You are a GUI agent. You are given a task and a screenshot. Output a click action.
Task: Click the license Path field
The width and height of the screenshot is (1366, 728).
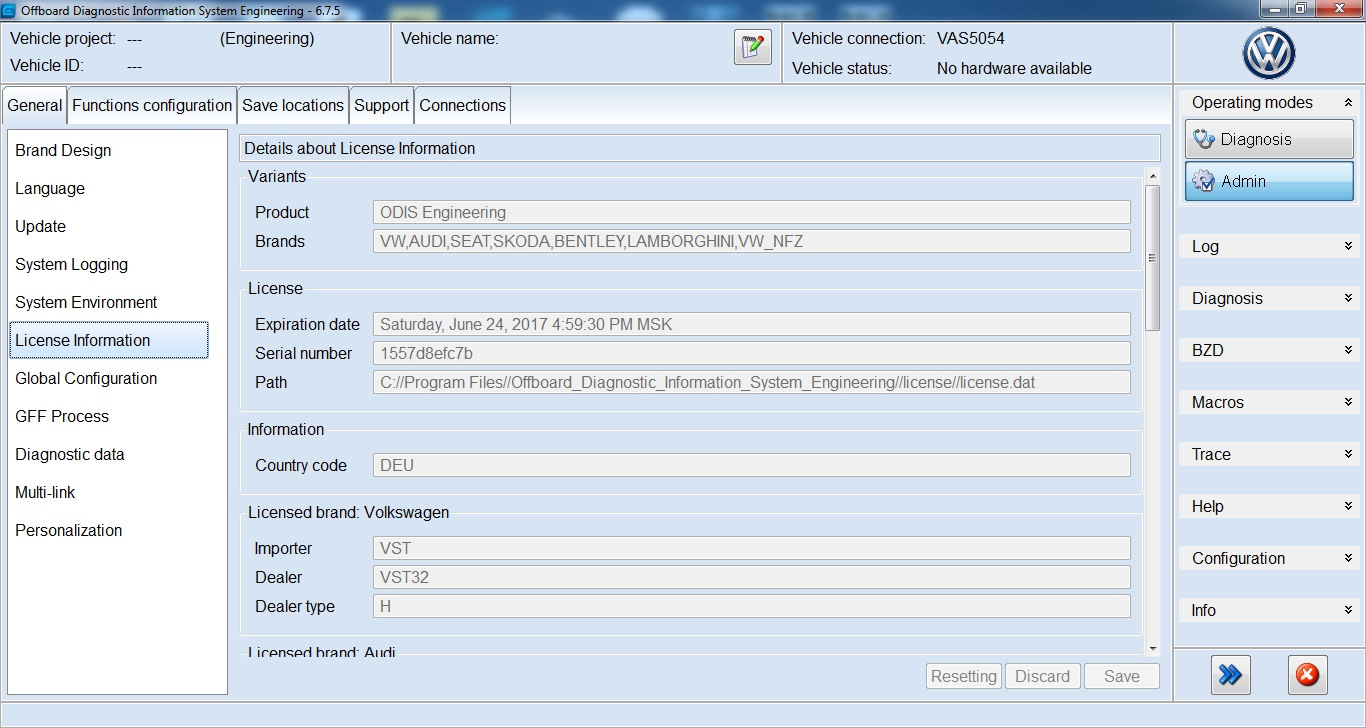pos(752,382)
